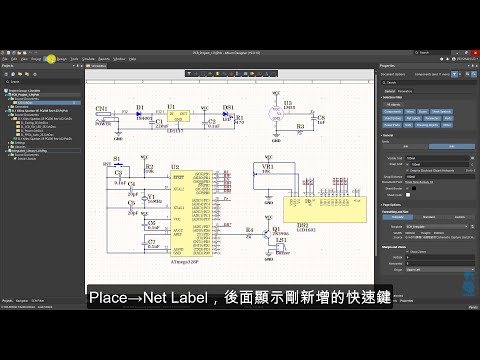Click the open folder icon in Projects panel toolbar
The width and height of the screenshot is (480, 360).
[x=20, y=74]
